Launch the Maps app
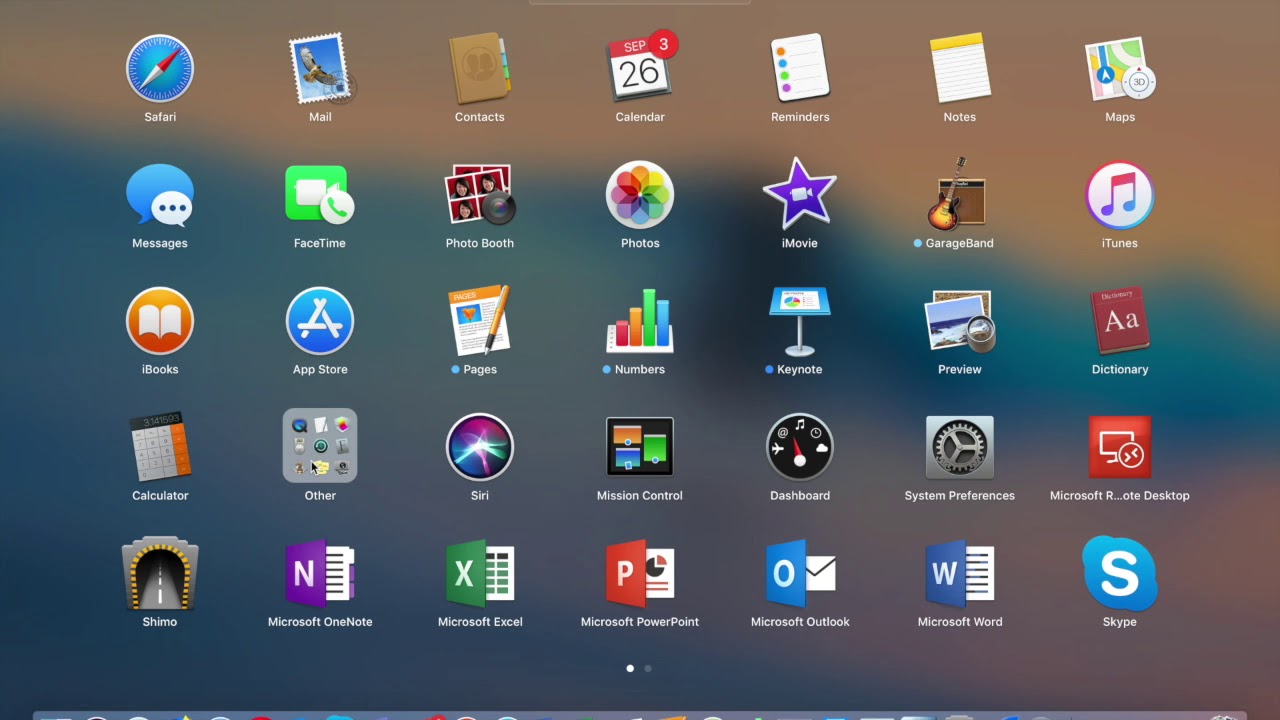 pyautogui.click(x=1120, y=69)
